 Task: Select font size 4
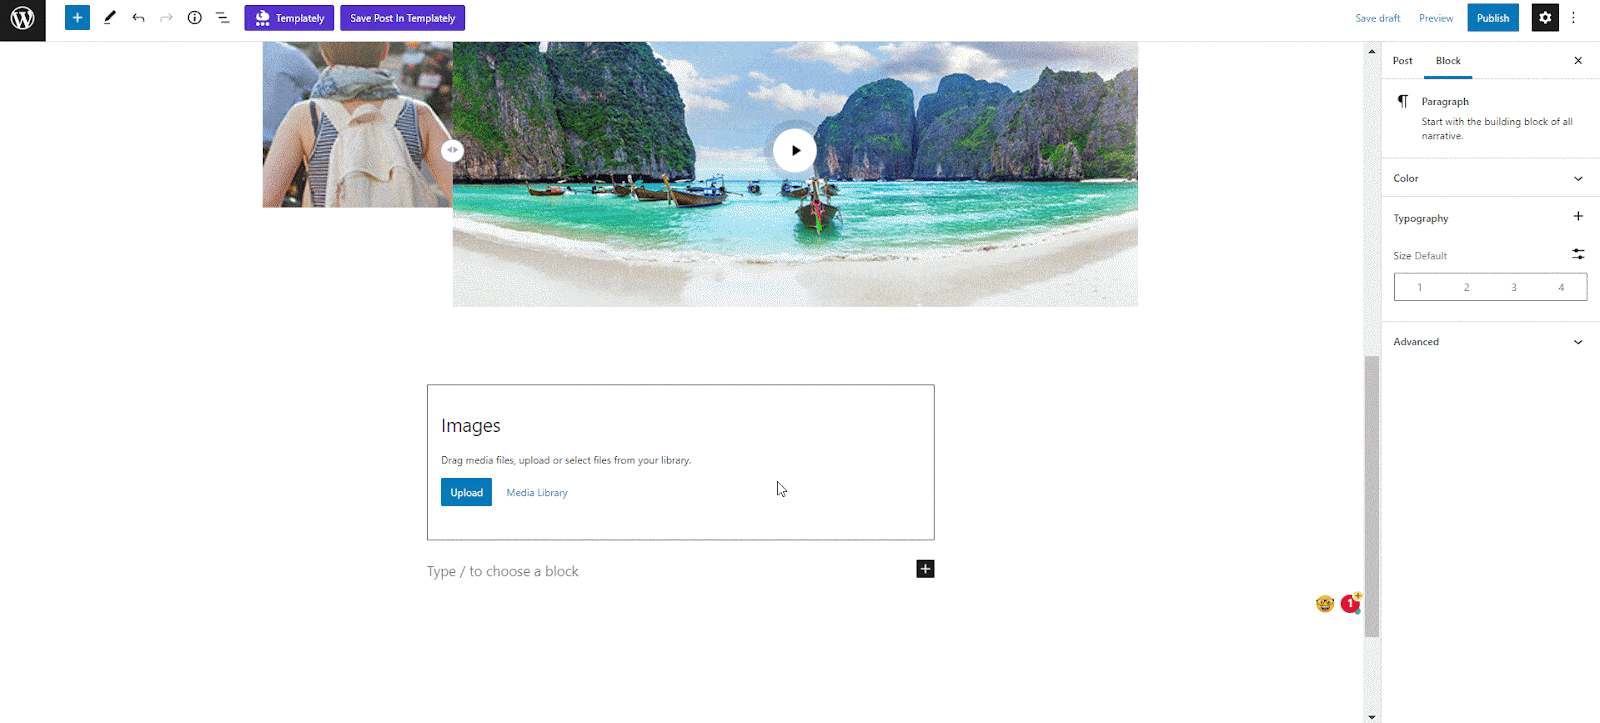[1561, 288]
